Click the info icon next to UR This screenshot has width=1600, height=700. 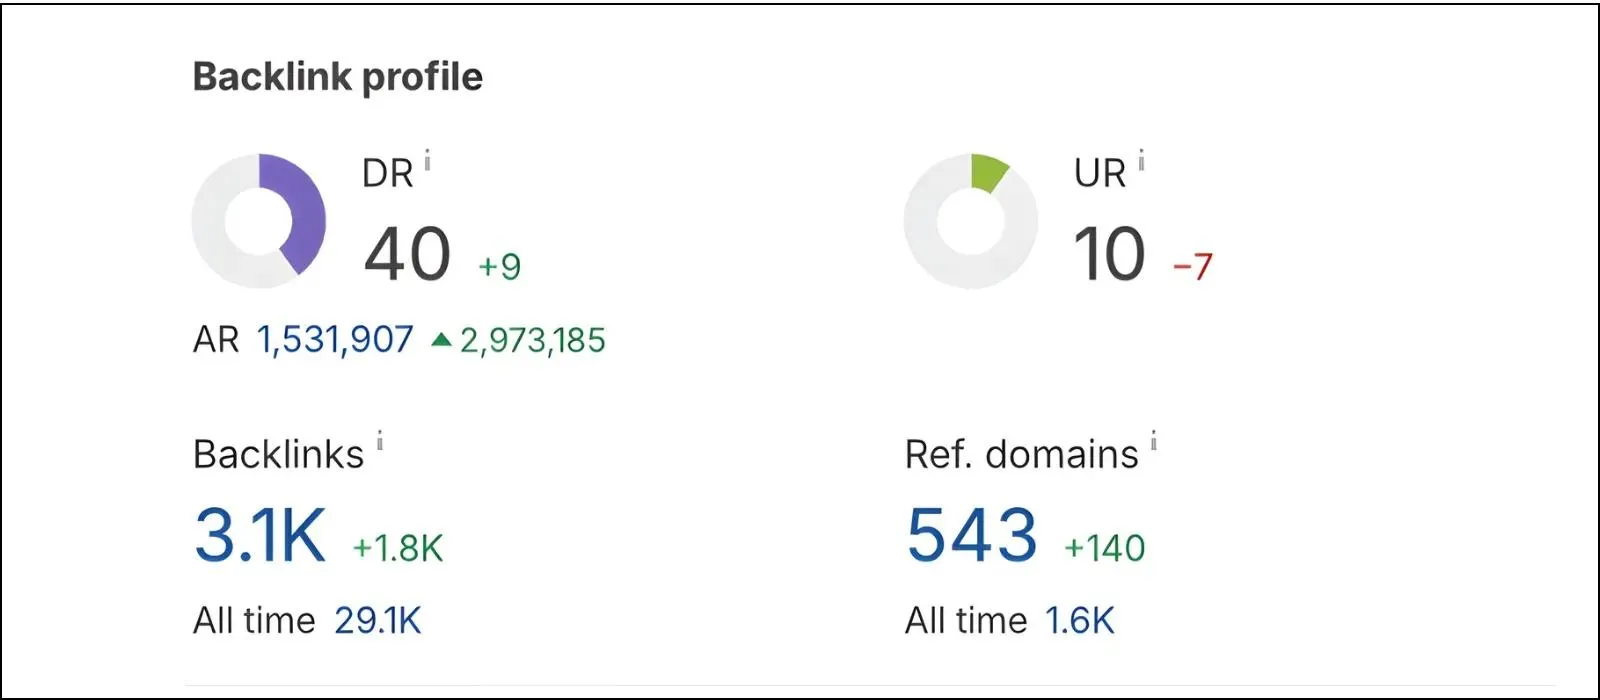(1141, 161)
